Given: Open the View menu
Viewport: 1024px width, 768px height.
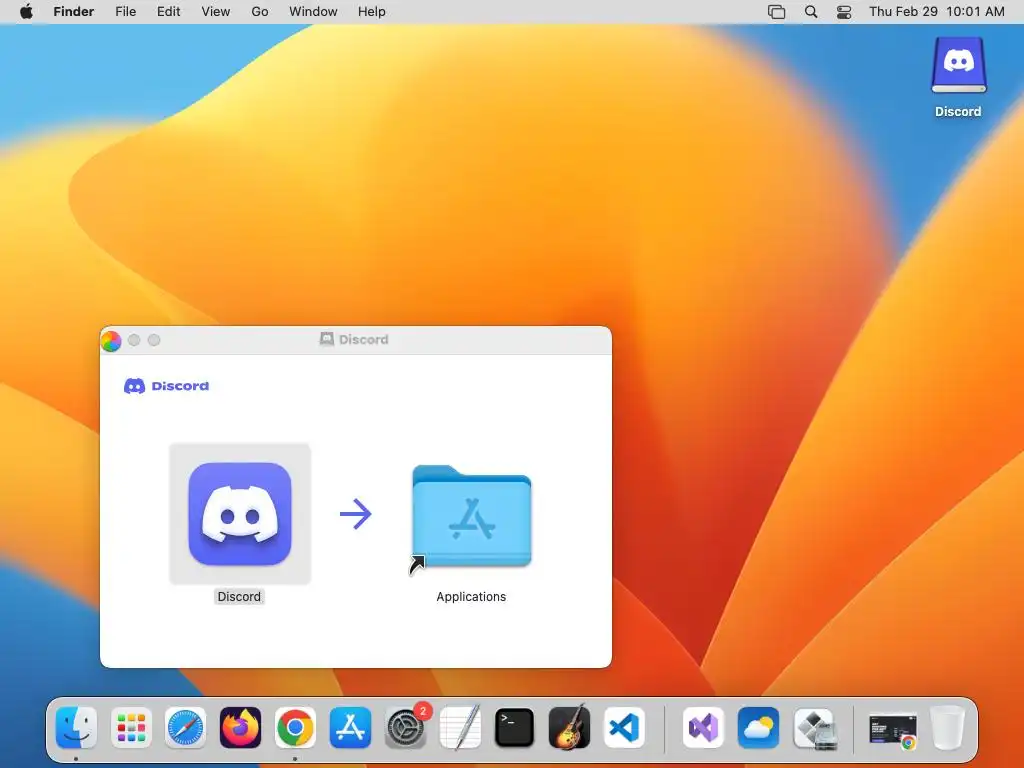Looking at the screenshot, I should pyautogui.click(x=216, y=12).
